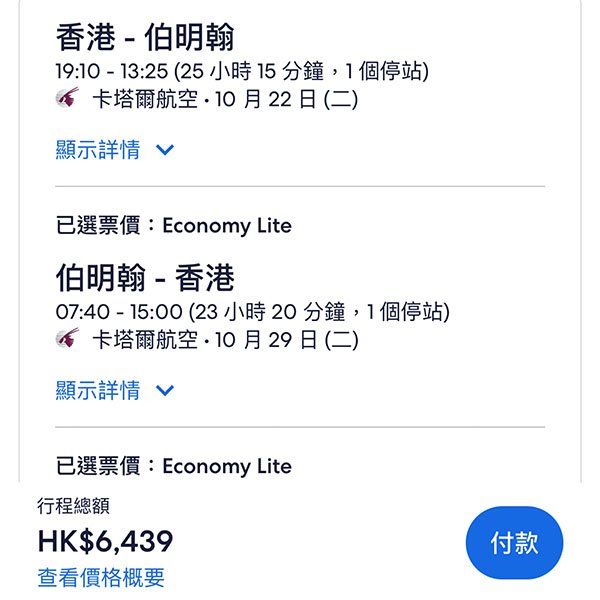The image size is (600, 600).
Task: Click the Qatar Airways logo for the Hong Kong to Birmingham flight
Action: pyautogui.click(x=67, y=100)
